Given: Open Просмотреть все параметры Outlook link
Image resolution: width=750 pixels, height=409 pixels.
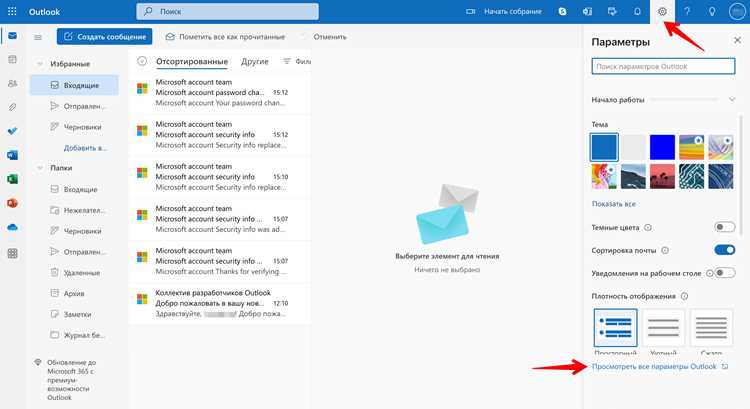Looking at the screenshot, I should point(660,366).
